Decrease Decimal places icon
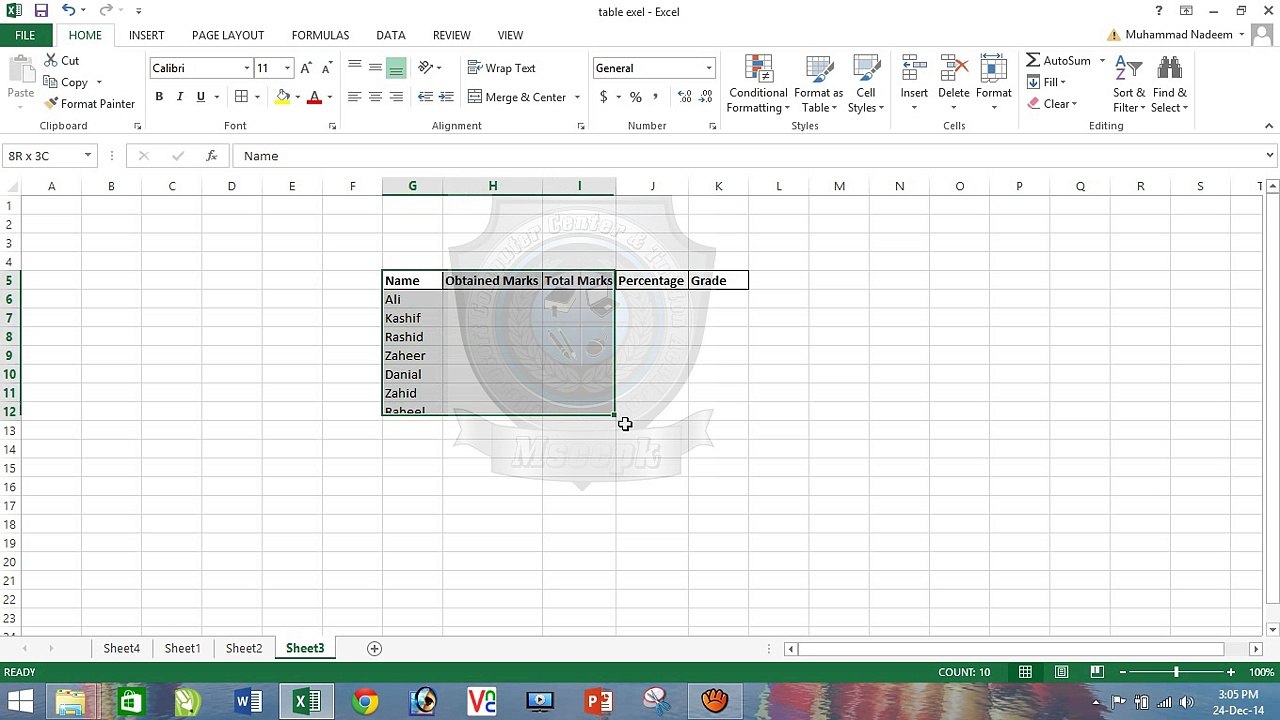 coord(704,97)
